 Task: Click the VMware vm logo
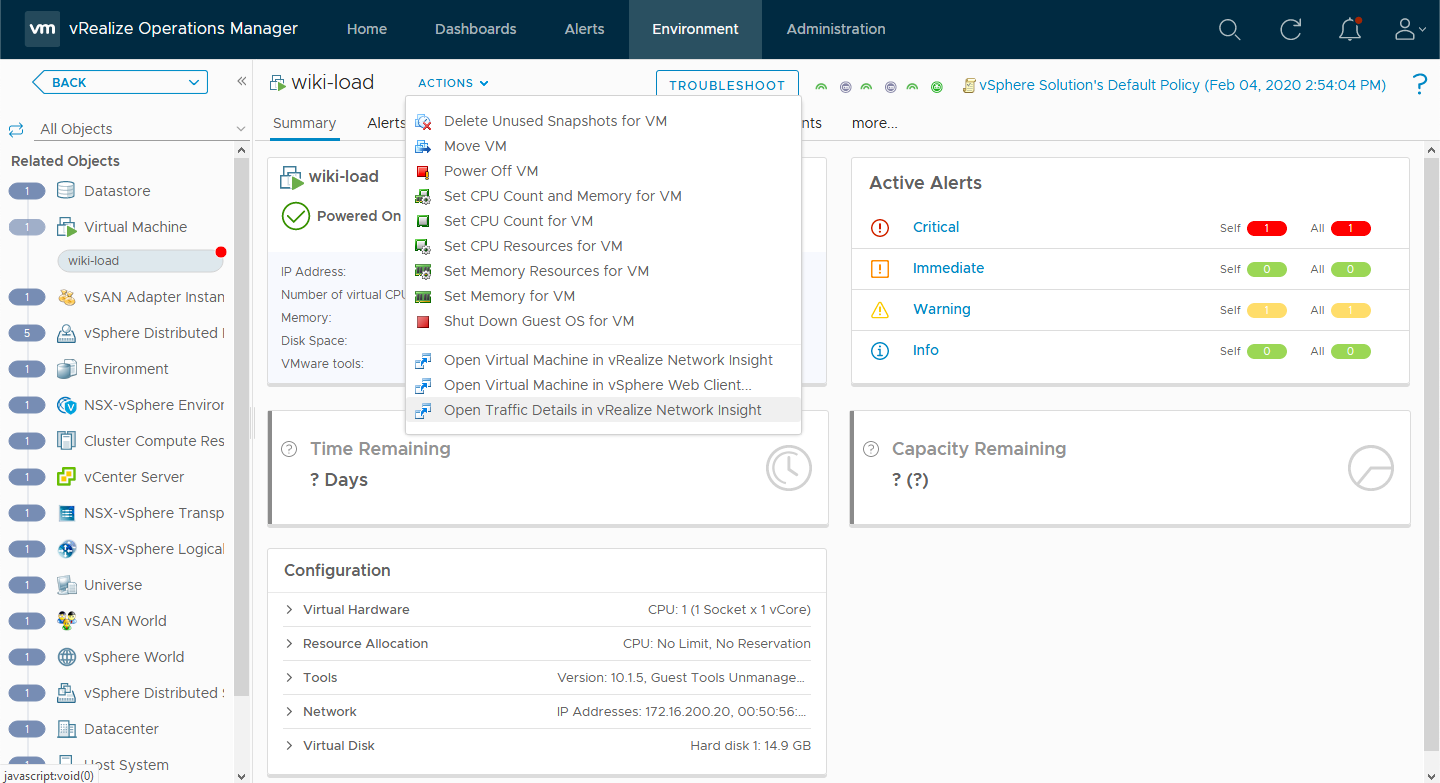point(41,29)
